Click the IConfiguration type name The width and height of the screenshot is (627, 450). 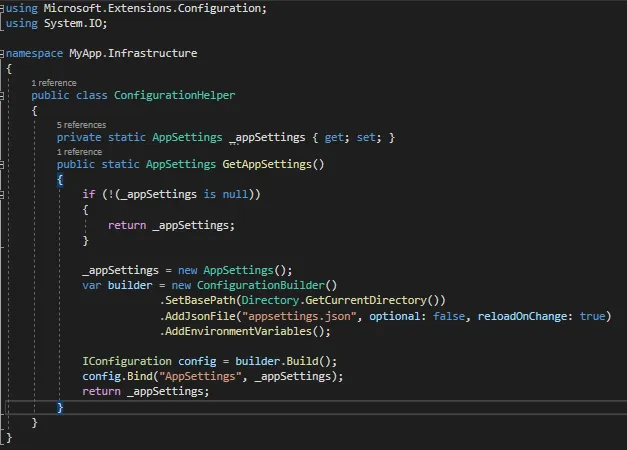127,361
